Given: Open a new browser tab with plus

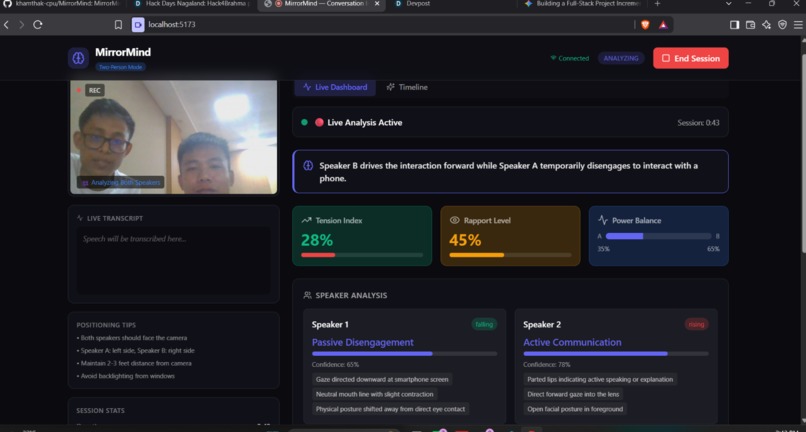Looking at the screenshot, I should point(657,4).
